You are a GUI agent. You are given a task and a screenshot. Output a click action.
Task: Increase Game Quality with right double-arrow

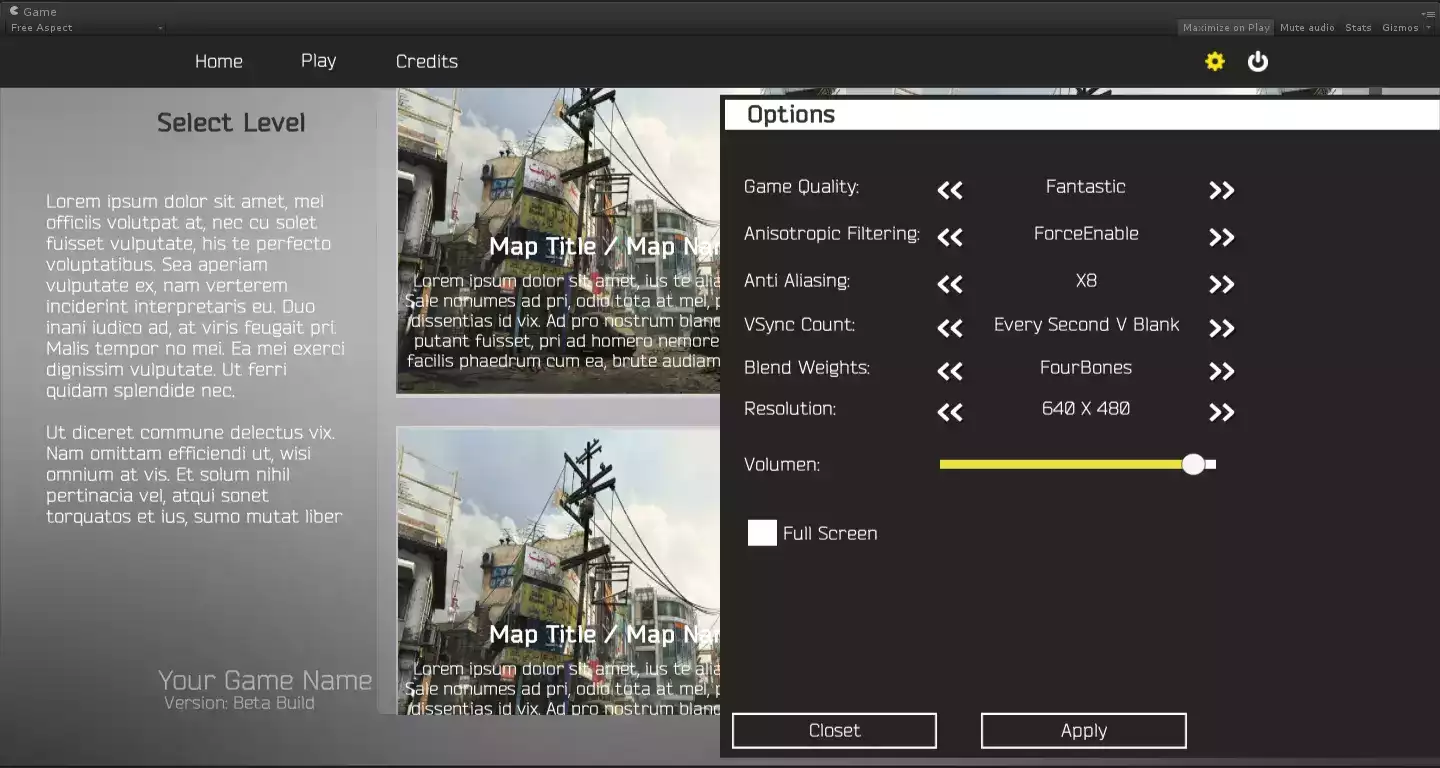1221,190
